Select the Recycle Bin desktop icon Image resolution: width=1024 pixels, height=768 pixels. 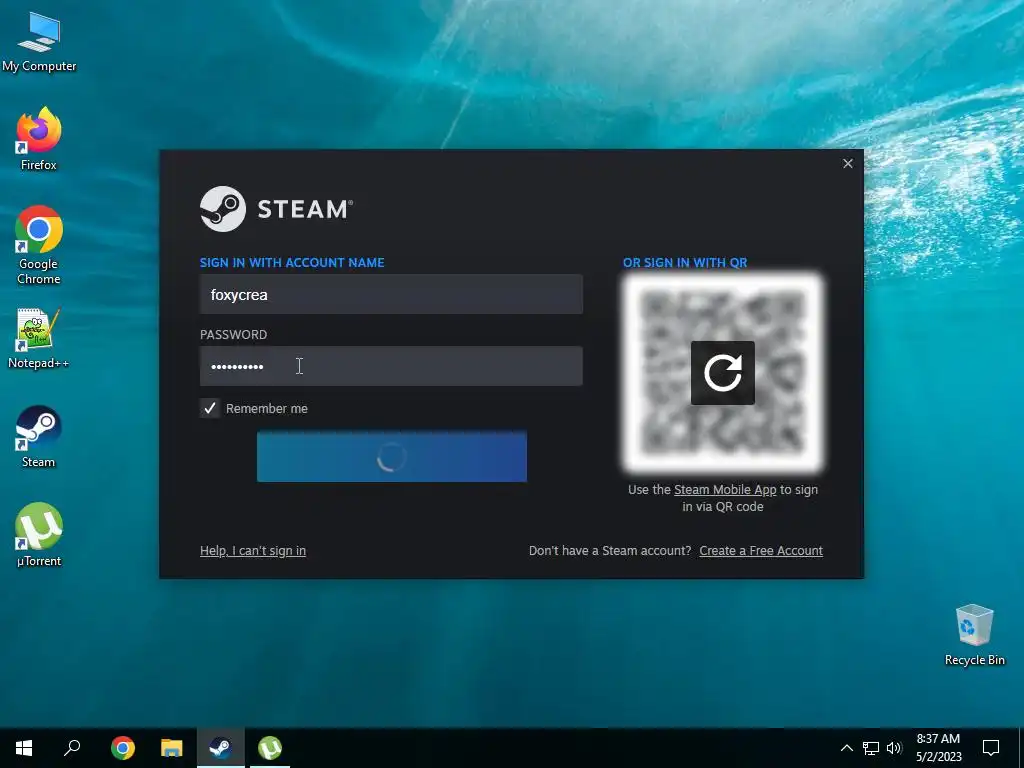click(x=974, y=635)
